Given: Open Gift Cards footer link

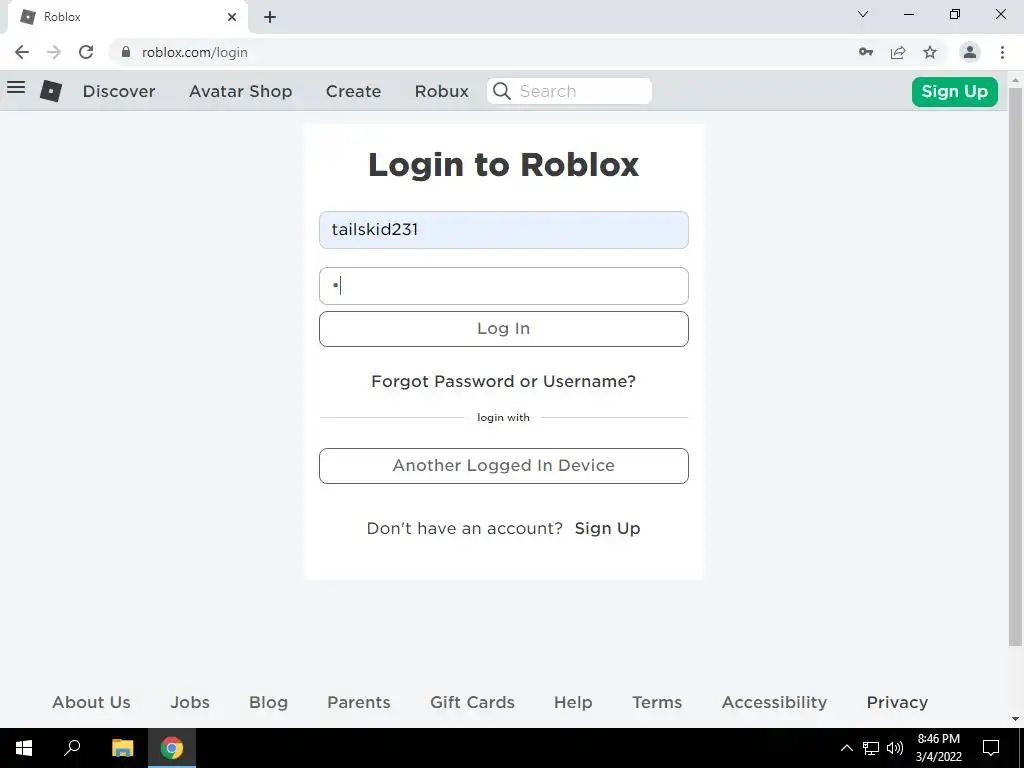Looking at the screenshot, I should (472, 702).
